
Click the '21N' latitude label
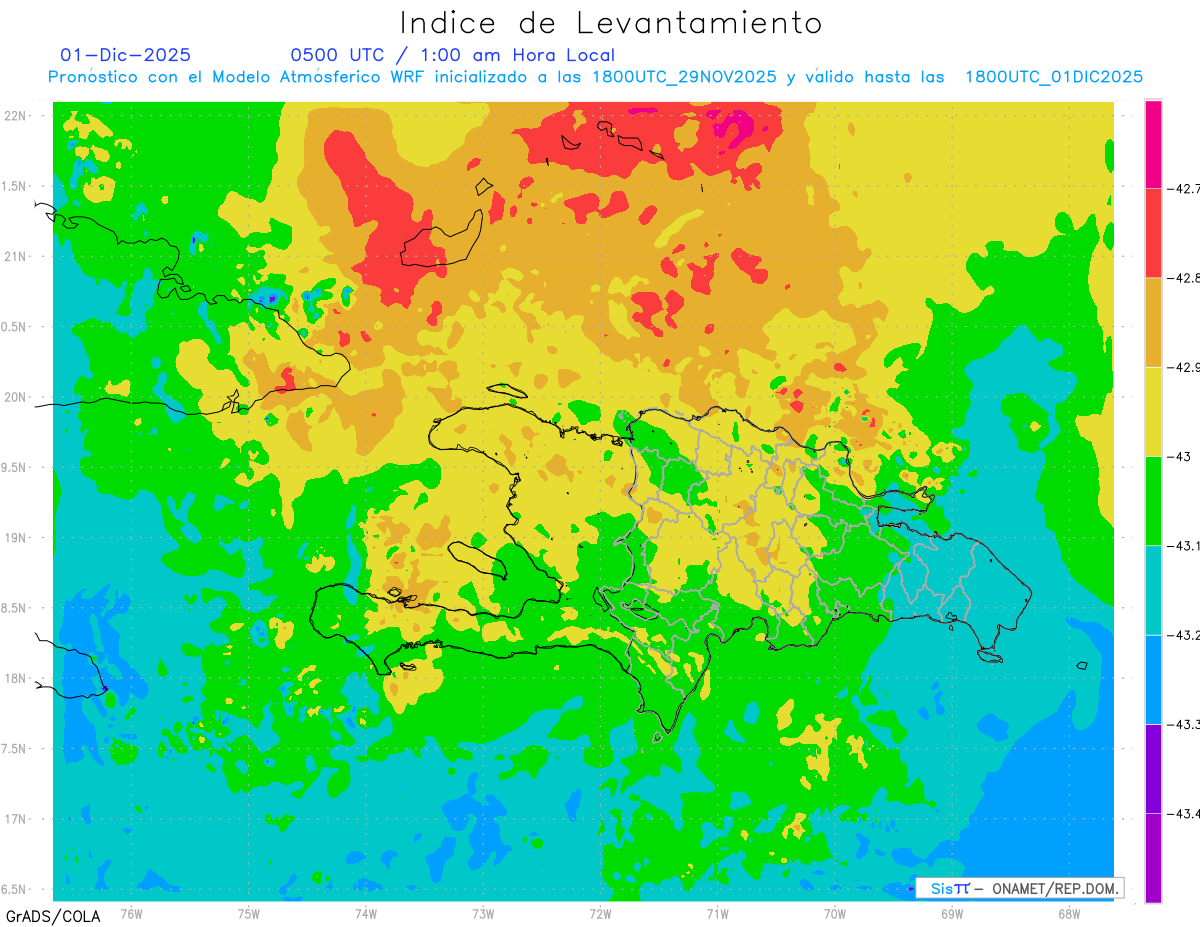point(15,257)
